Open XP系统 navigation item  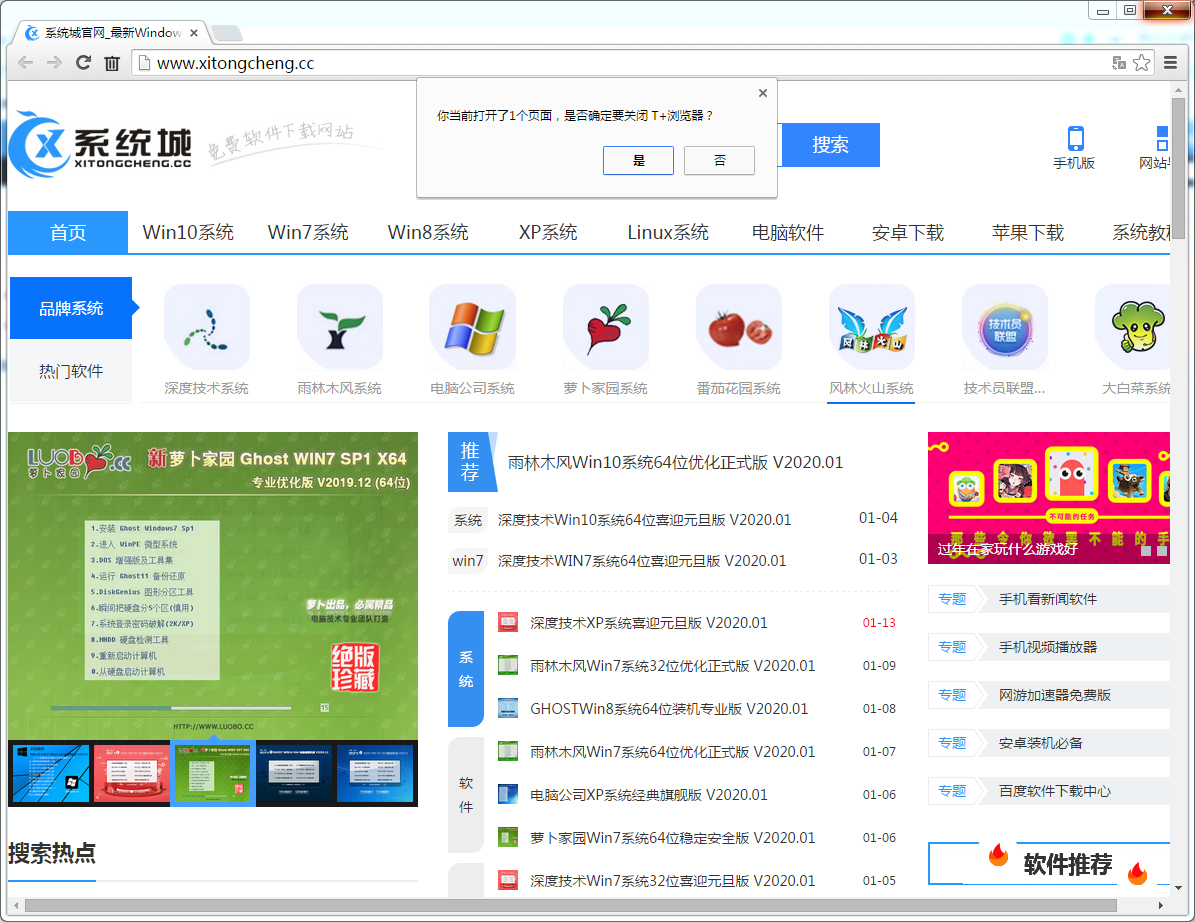548,232
